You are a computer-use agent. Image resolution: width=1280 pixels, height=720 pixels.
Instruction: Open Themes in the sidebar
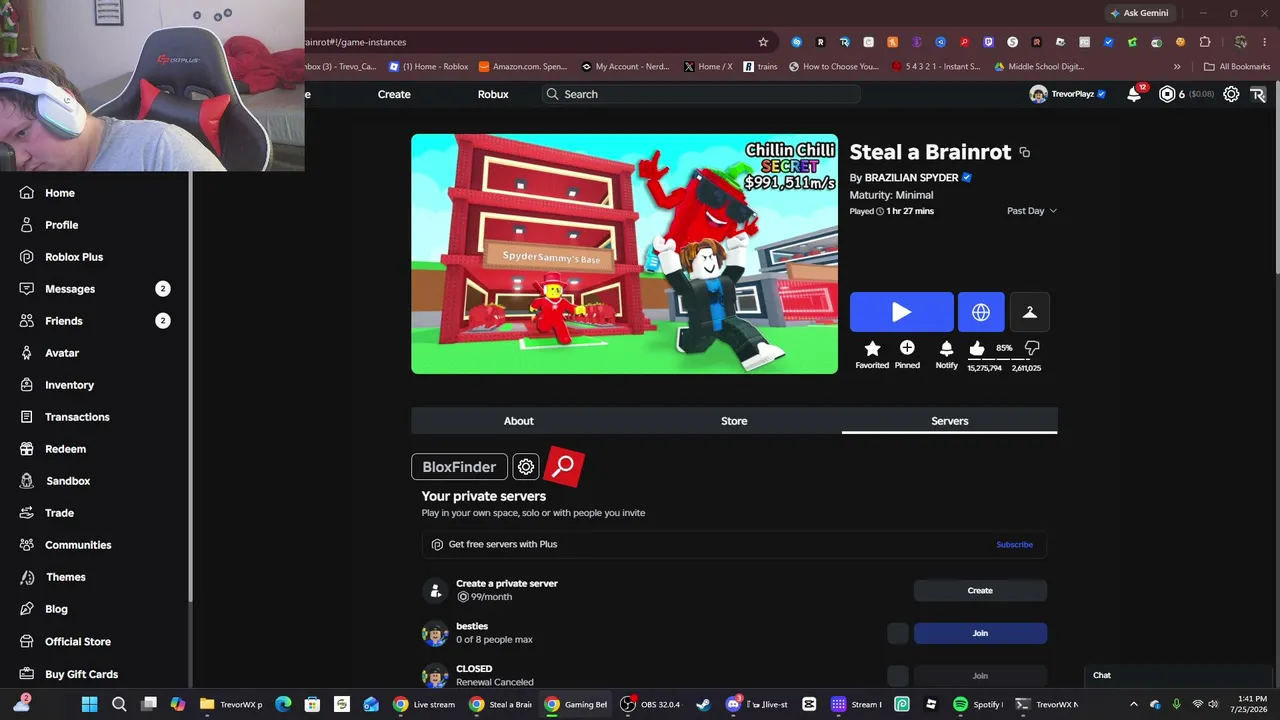65,577
